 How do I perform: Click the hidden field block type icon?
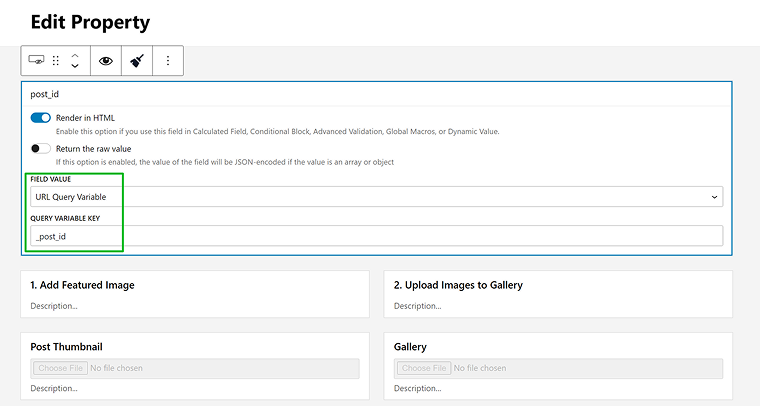click(36, 60)
